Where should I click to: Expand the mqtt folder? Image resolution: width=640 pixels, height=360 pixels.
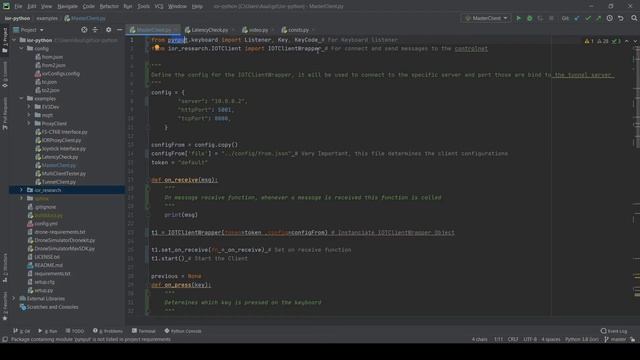click(x=29, y=115)
